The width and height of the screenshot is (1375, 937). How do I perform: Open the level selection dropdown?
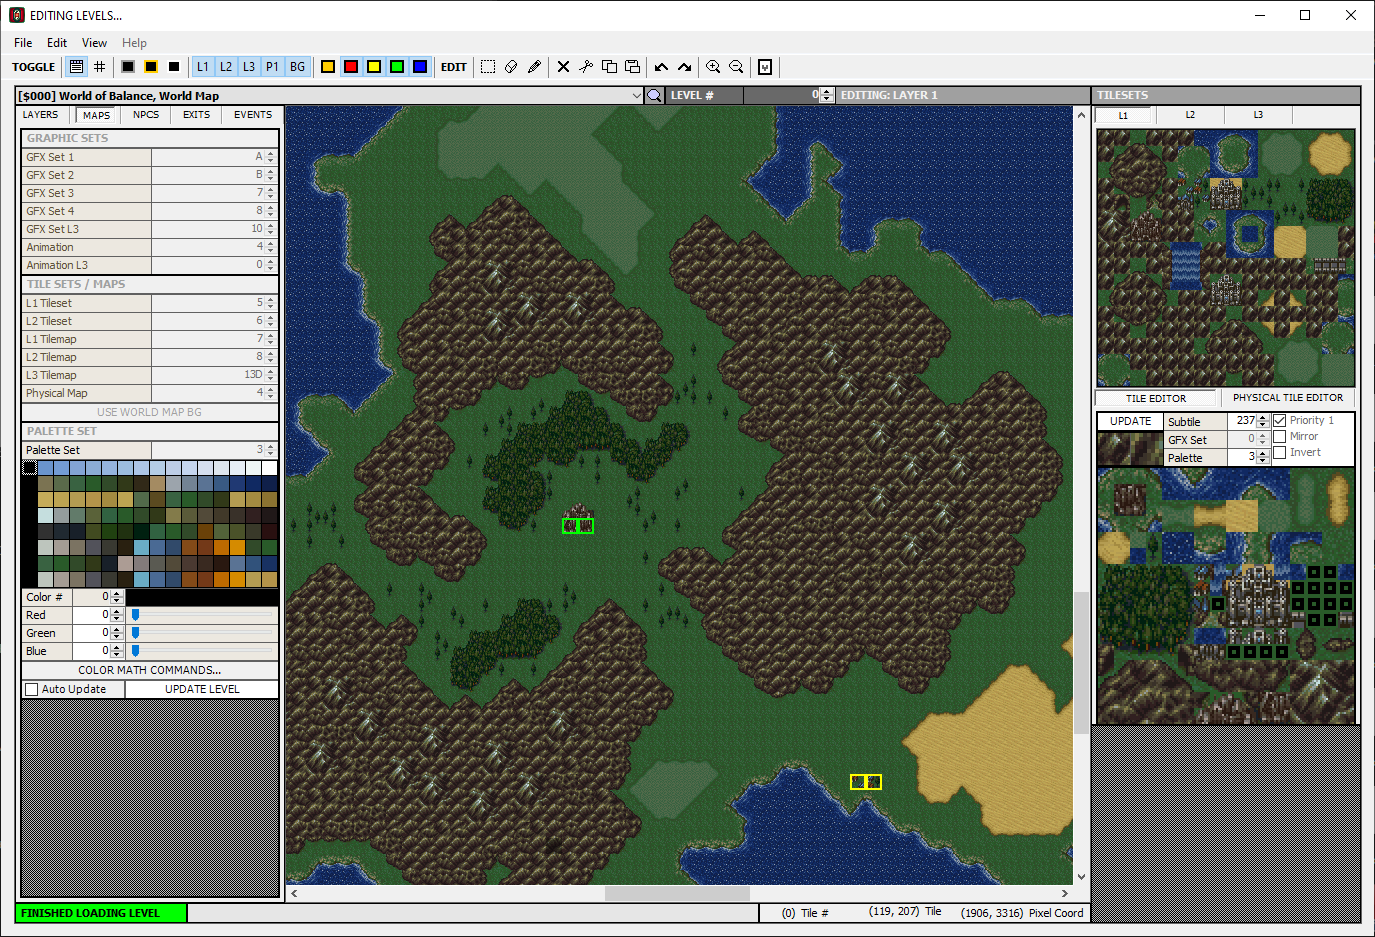point(637,96)
